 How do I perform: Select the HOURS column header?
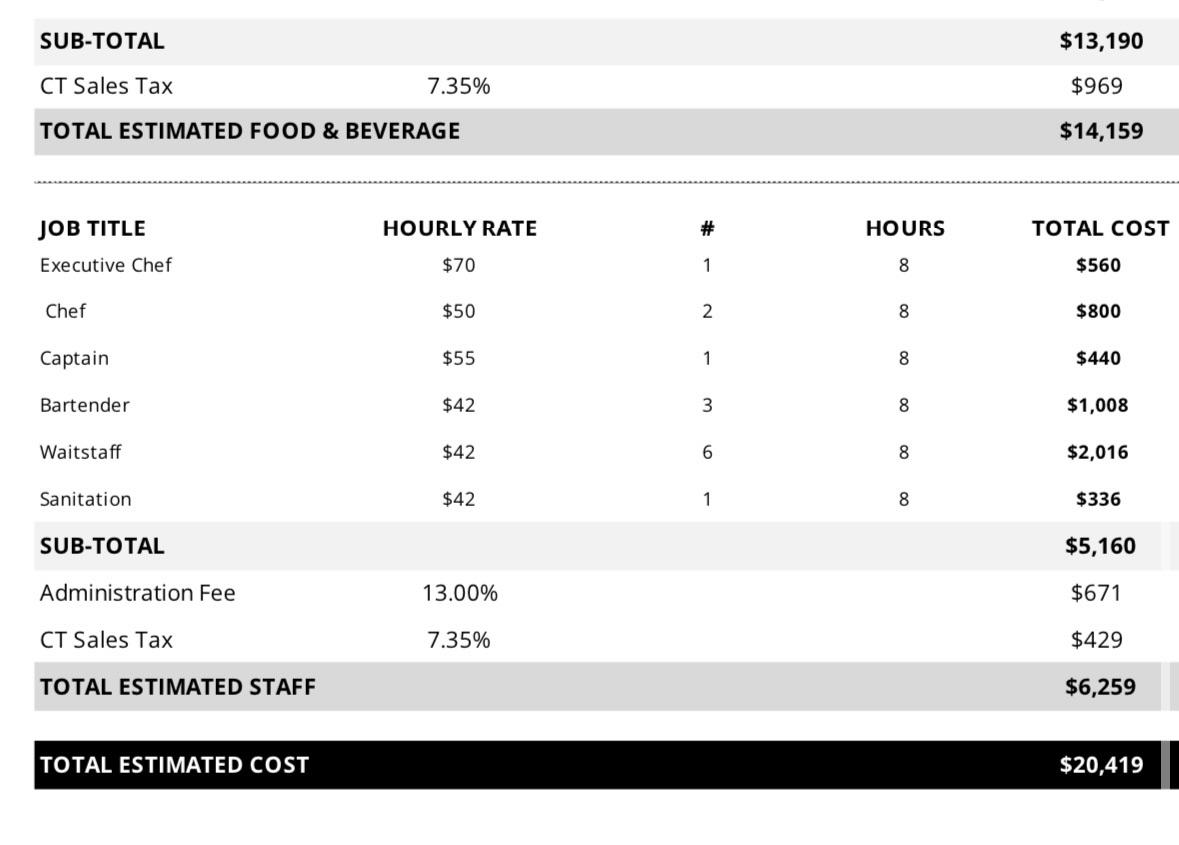click(904, 228)
